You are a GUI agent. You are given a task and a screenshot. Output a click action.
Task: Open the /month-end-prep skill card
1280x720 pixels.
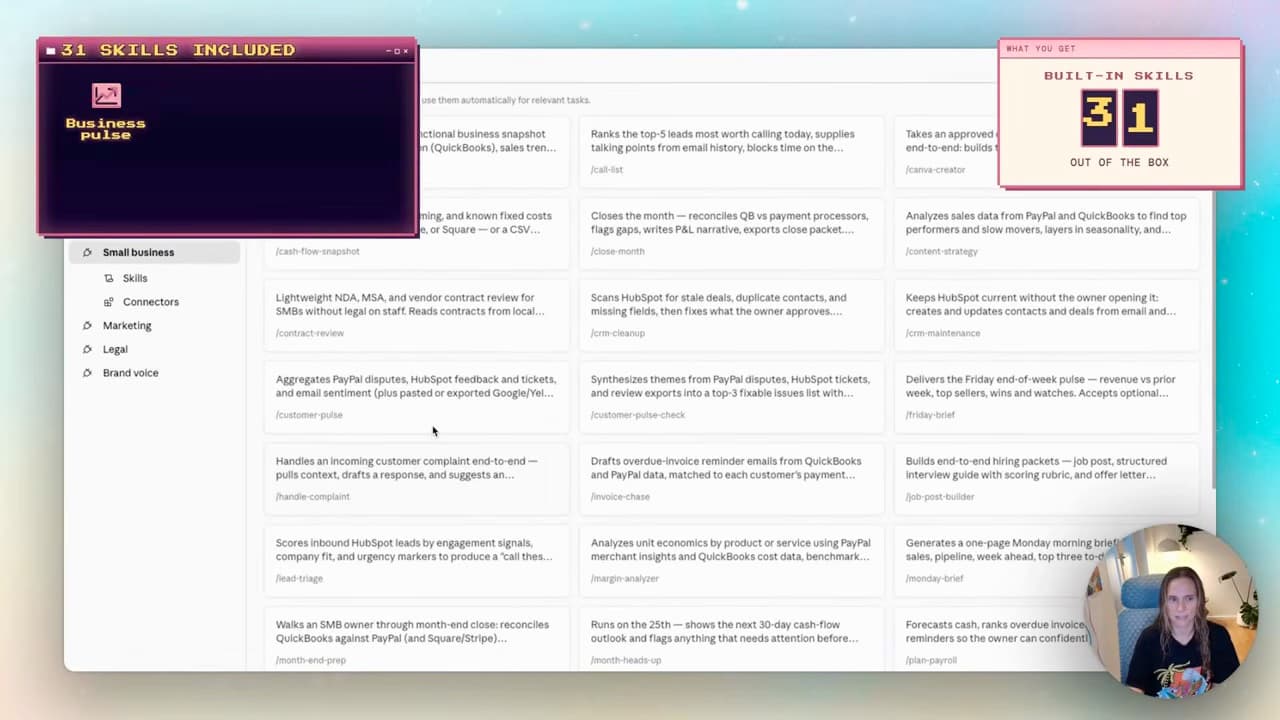[x=417, y=639]
